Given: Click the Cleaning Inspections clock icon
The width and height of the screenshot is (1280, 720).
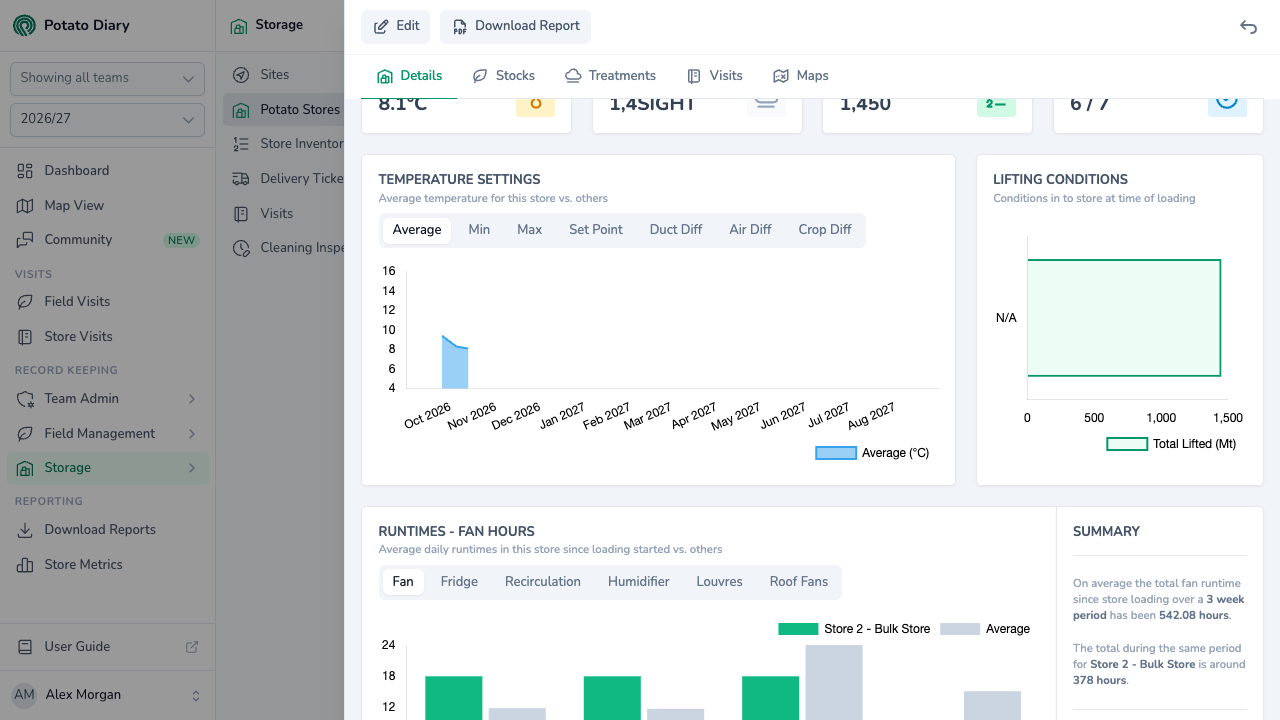Looking at the screenshot, I should click(x=241, y=248).
